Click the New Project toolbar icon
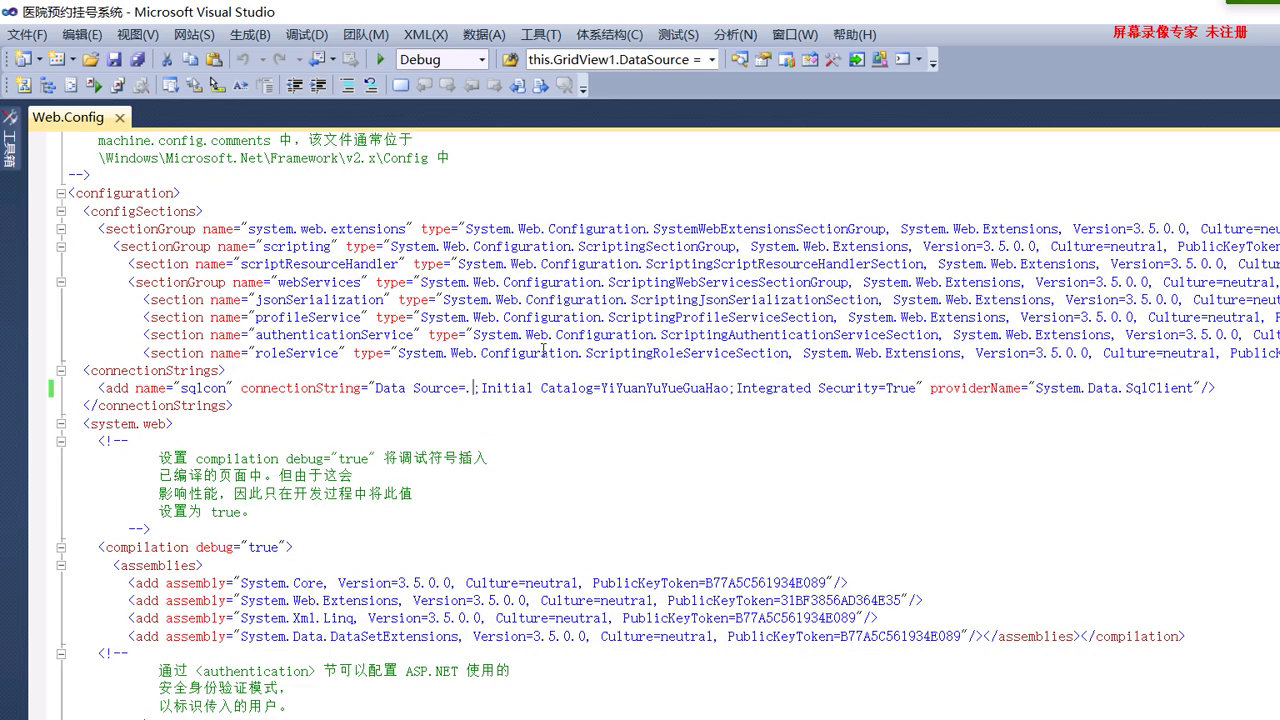The height and width of the screenshot is (720, 1280). click(x=23, y=60)
